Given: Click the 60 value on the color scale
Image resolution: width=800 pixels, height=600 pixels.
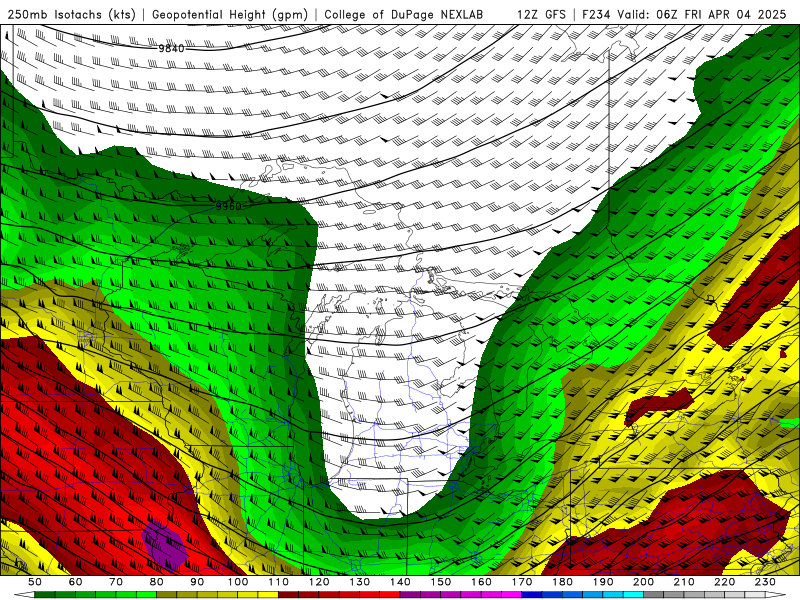Looking at the screenshot, I should click(x=75, y=582).
